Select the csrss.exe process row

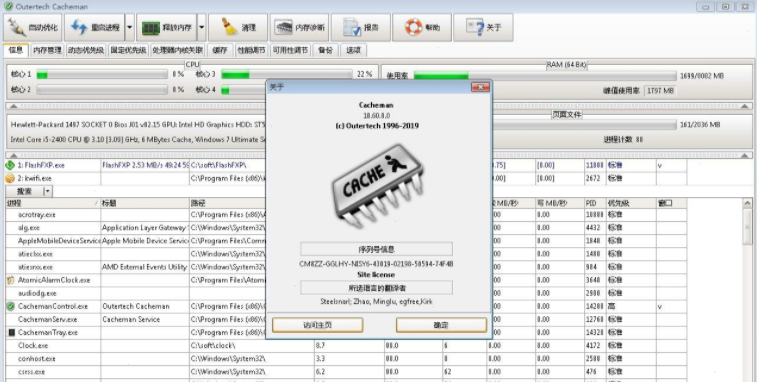pos(346,372)
